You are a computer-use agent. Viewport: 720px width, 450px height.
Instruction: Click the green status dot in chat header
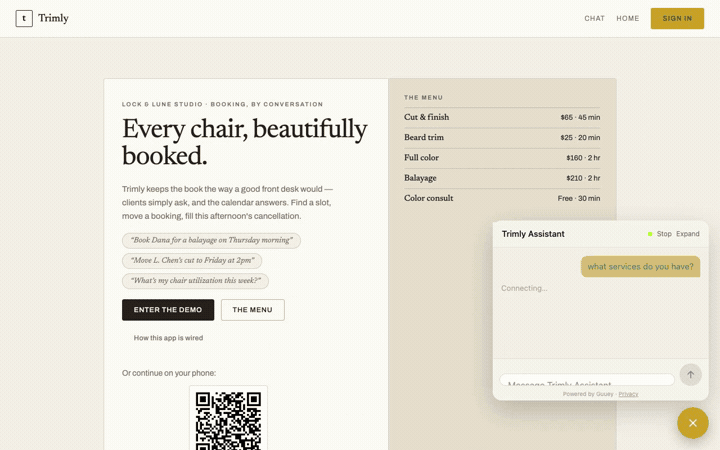pyautogui.click(x=650, y=234)
